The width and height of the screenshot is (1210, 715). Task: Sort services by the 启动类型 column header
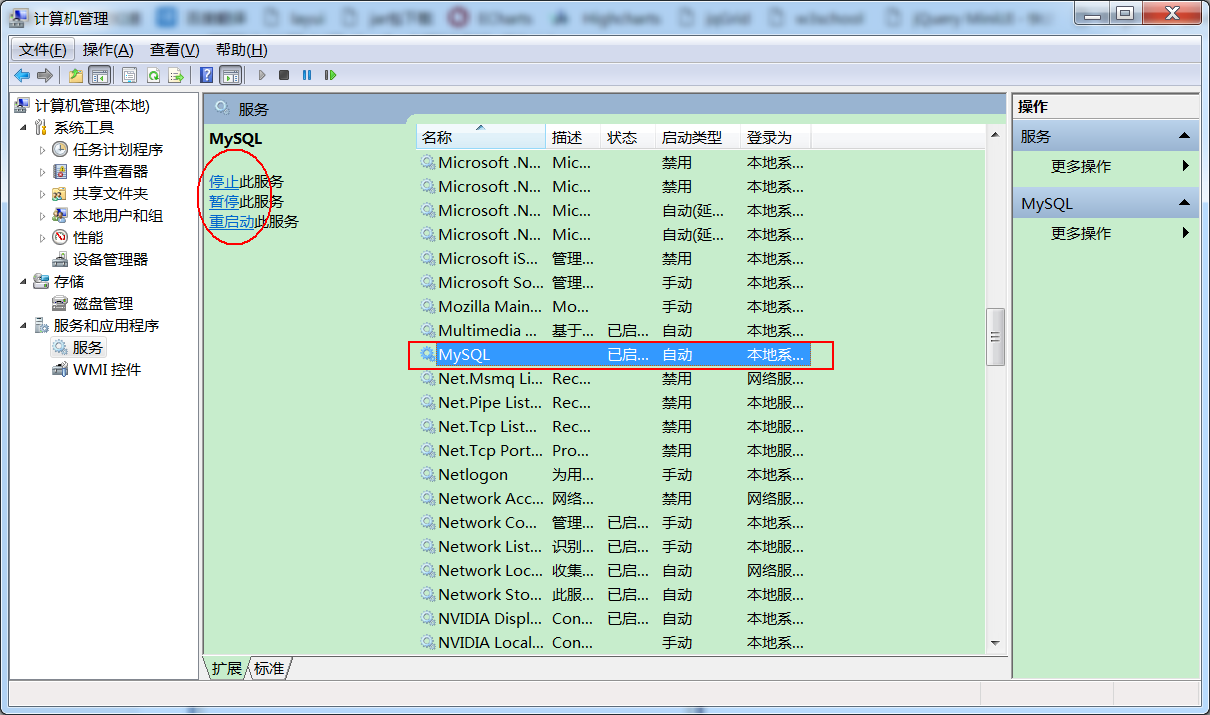[x=699, y=137]
